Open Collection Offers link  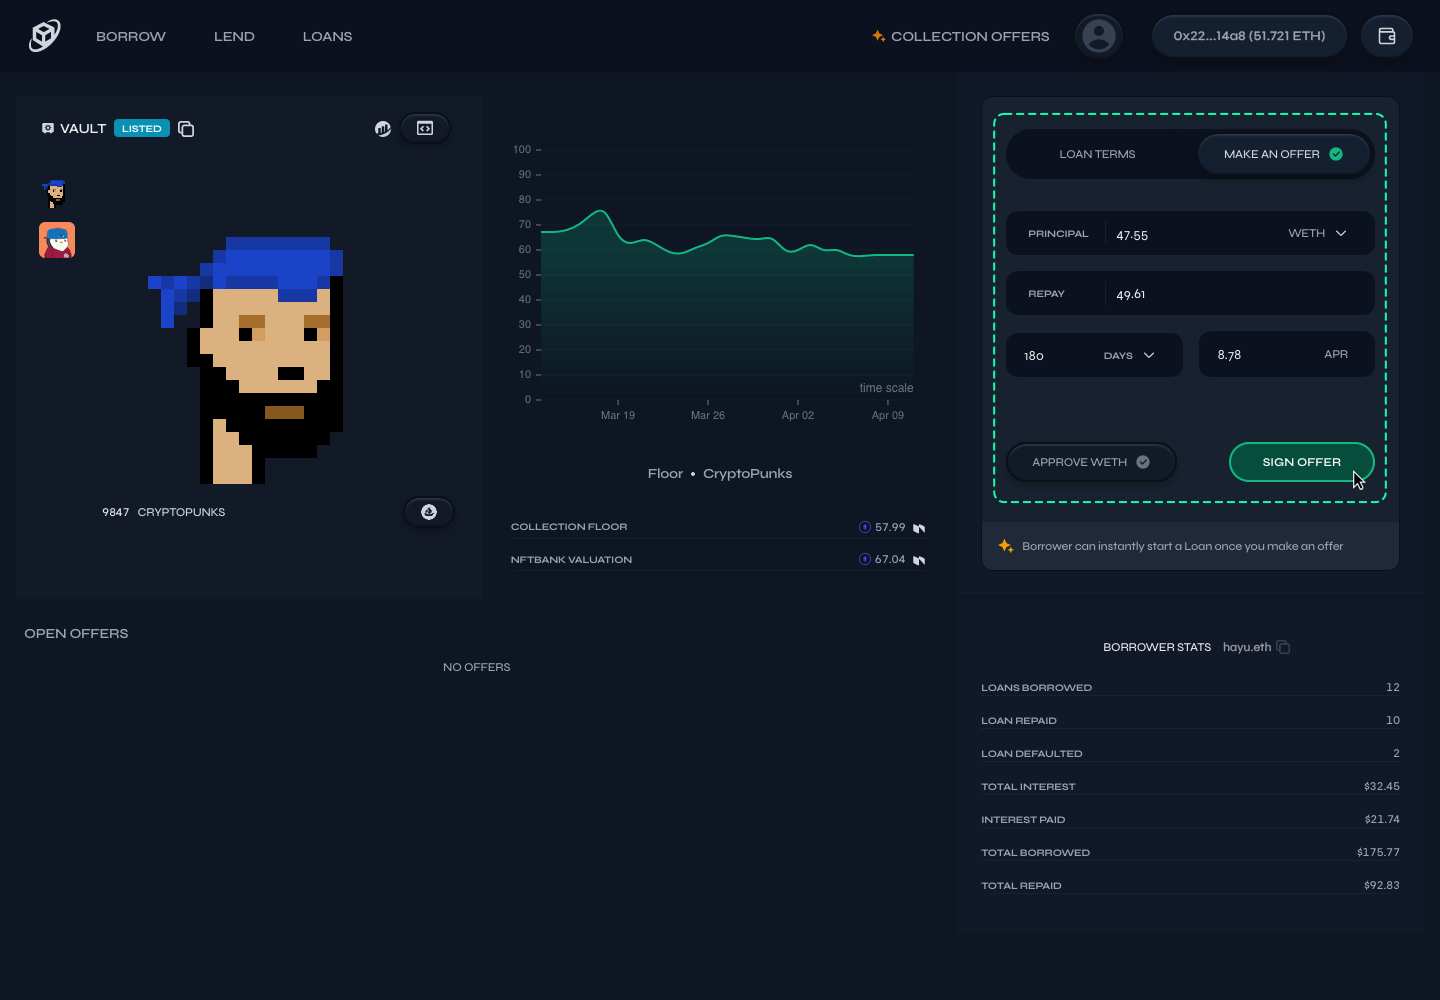[961, 36]
